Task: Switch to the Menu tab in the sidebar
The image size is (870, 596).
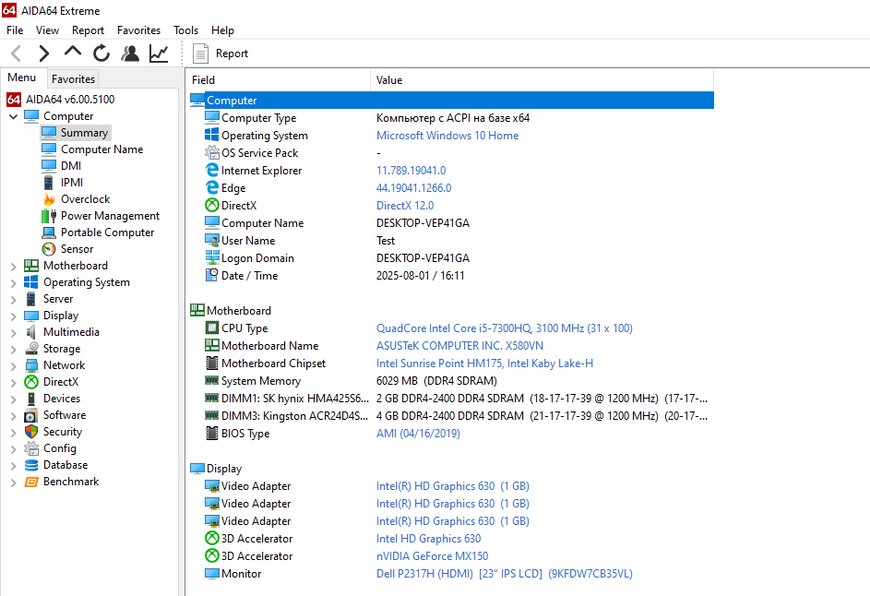Action: (x=22, y=78)
